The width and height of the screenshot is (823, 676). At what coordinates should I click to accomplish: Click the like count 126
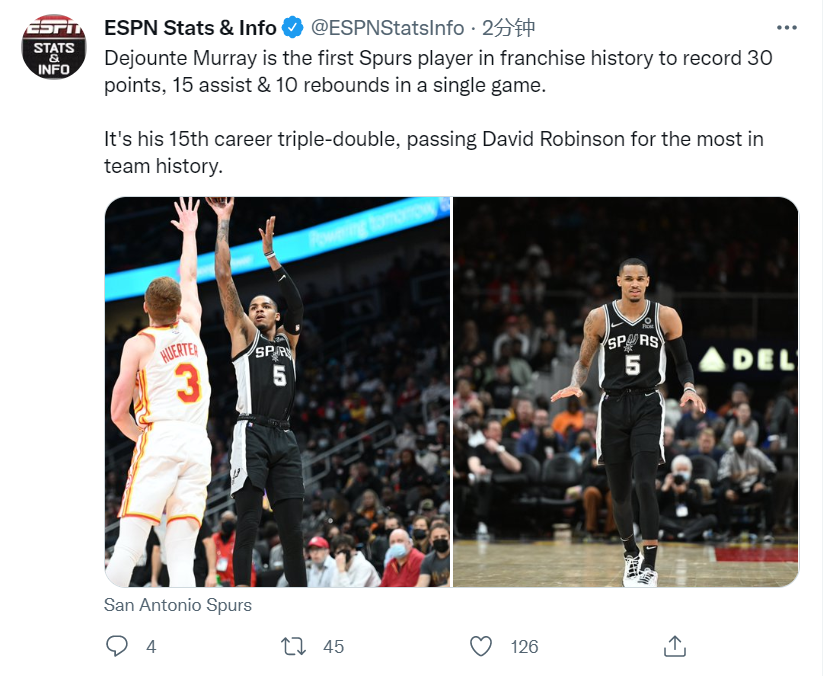tap(524, 647)
